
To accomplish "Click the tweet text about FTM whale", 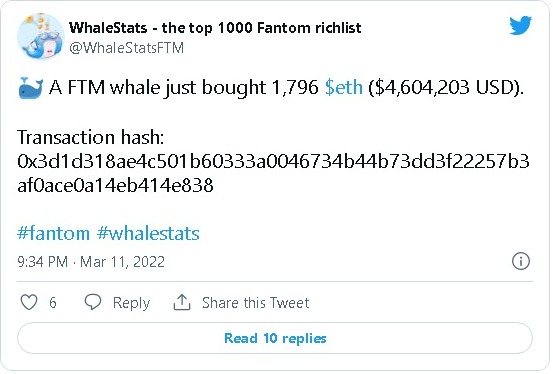I will (x=286, y=88).
